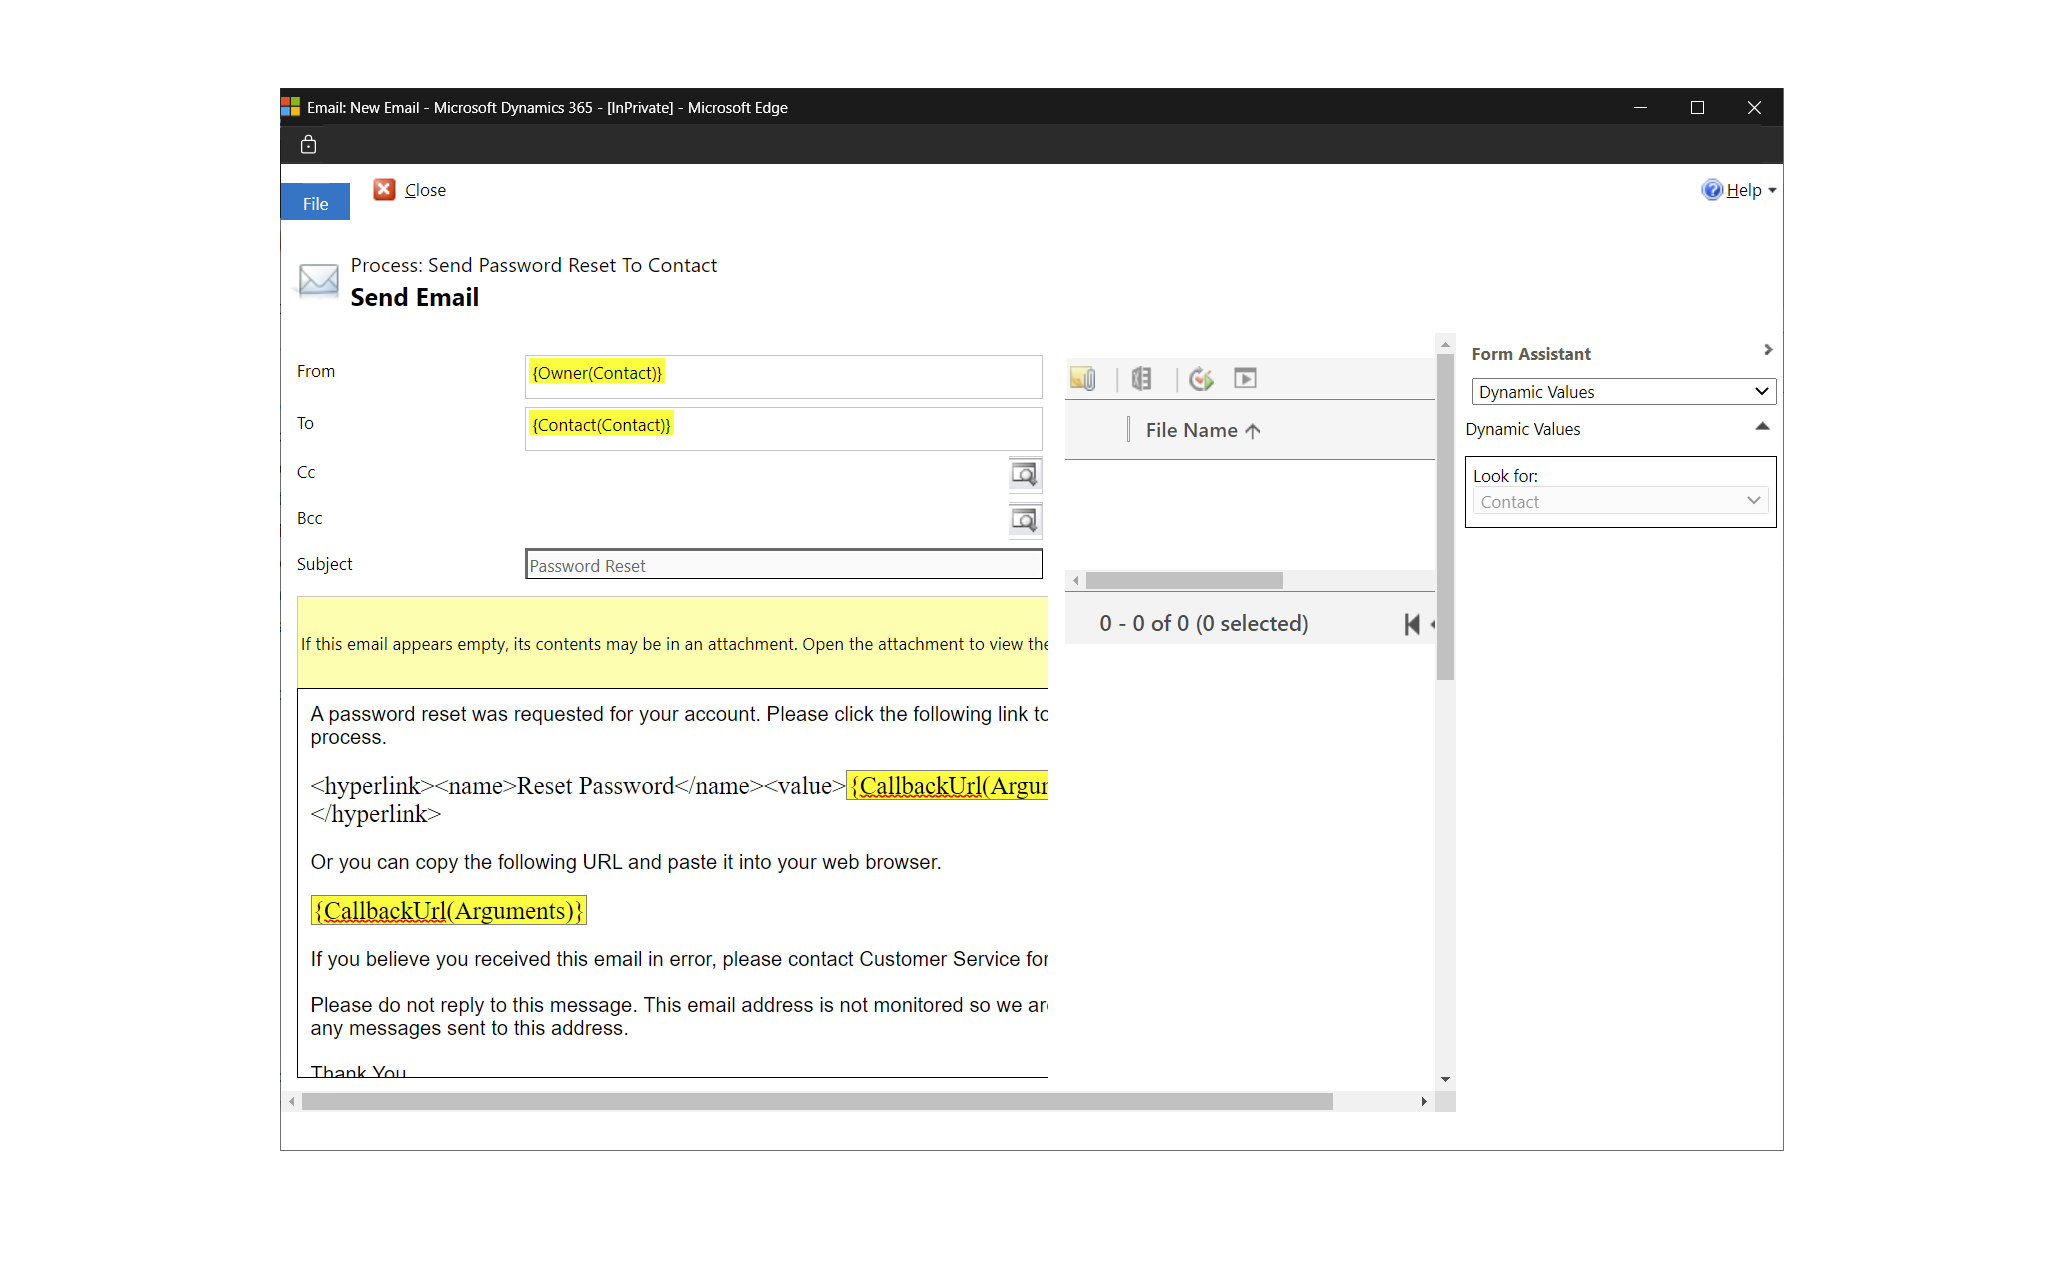Click the scroll left arrow in attachment panel

coord(1076,579)
